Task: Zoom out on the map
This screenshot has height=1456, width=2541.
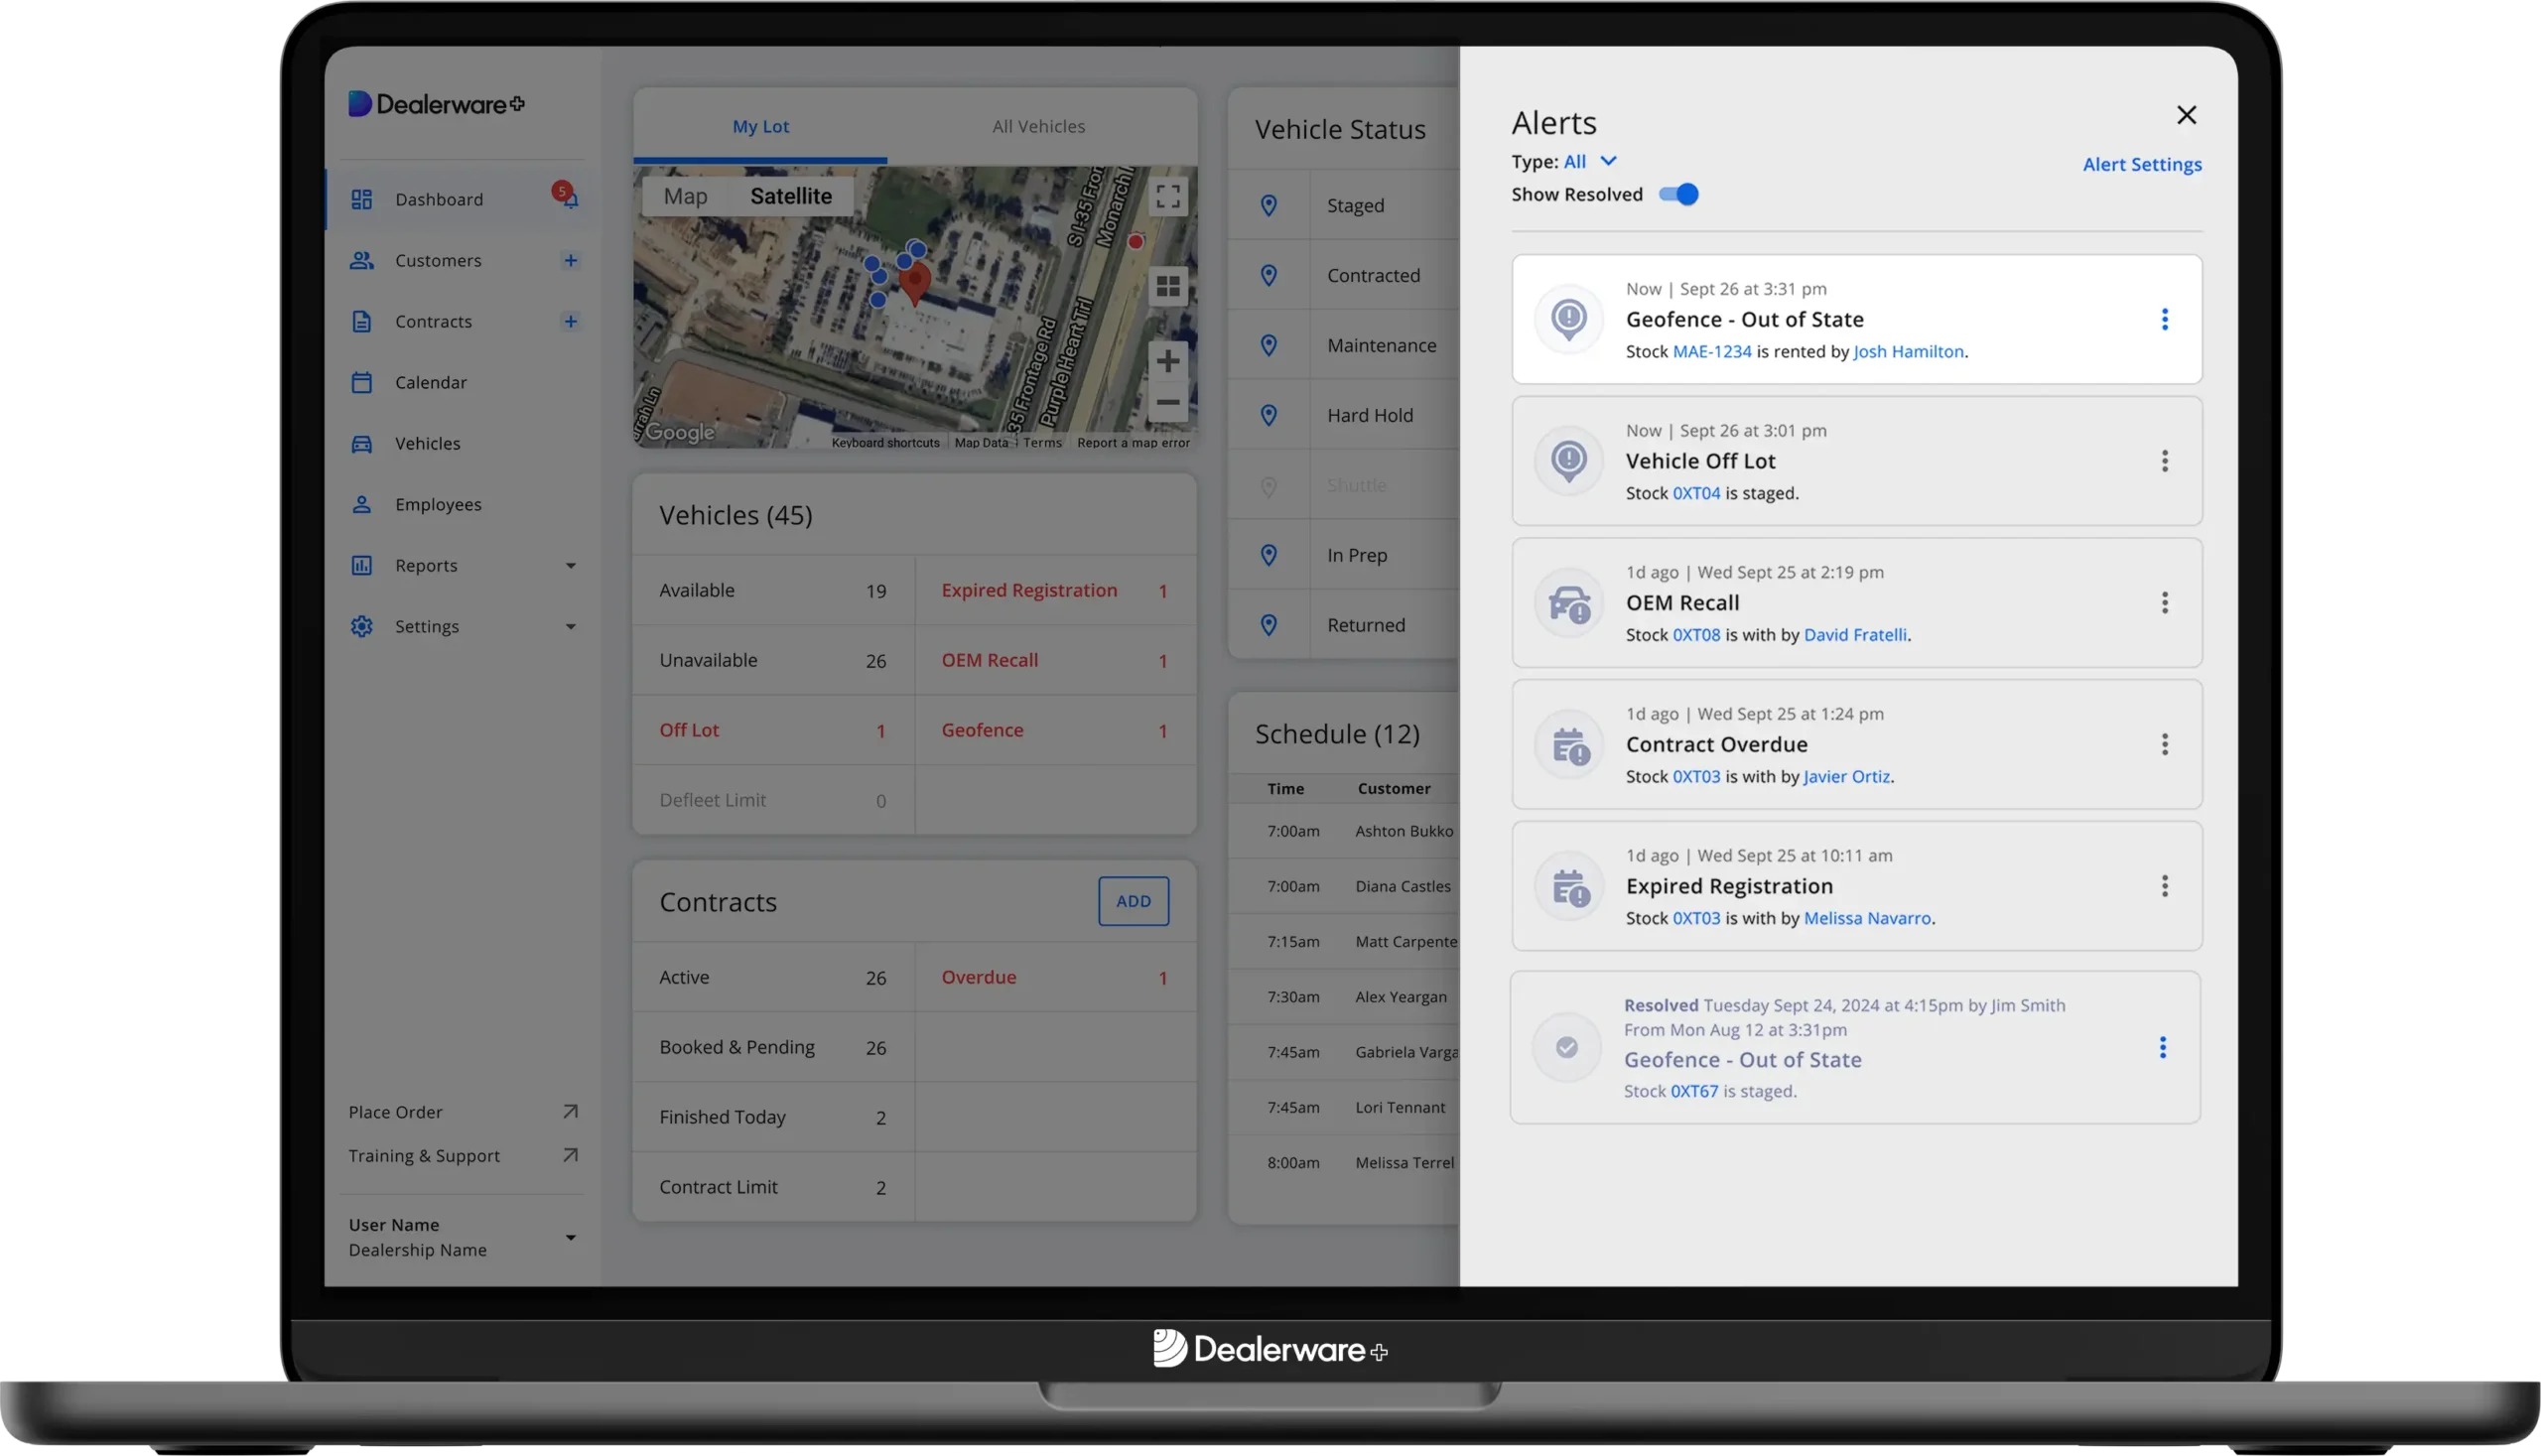Action: pos(1168,402)
